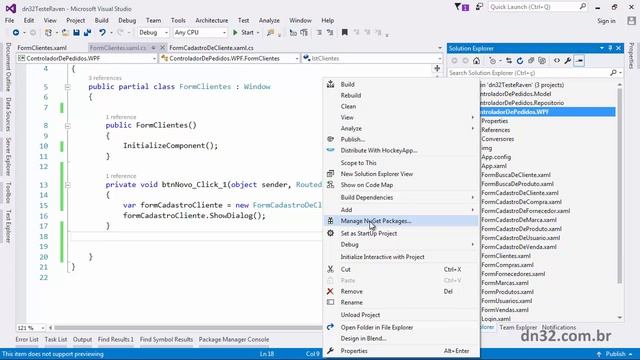Collapse the btnNovo_Click_1 method outline
Screen dimensions: 640x360
68,185
